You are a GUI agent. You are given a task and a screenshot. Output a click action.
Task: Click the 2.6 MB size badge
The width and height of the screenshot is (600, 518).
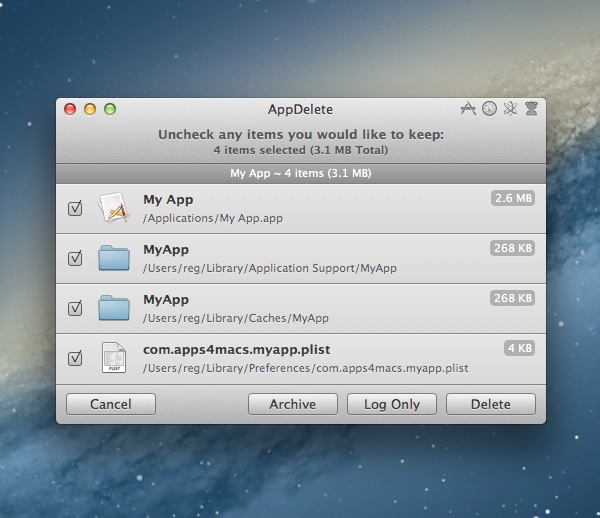pos(512,198)
